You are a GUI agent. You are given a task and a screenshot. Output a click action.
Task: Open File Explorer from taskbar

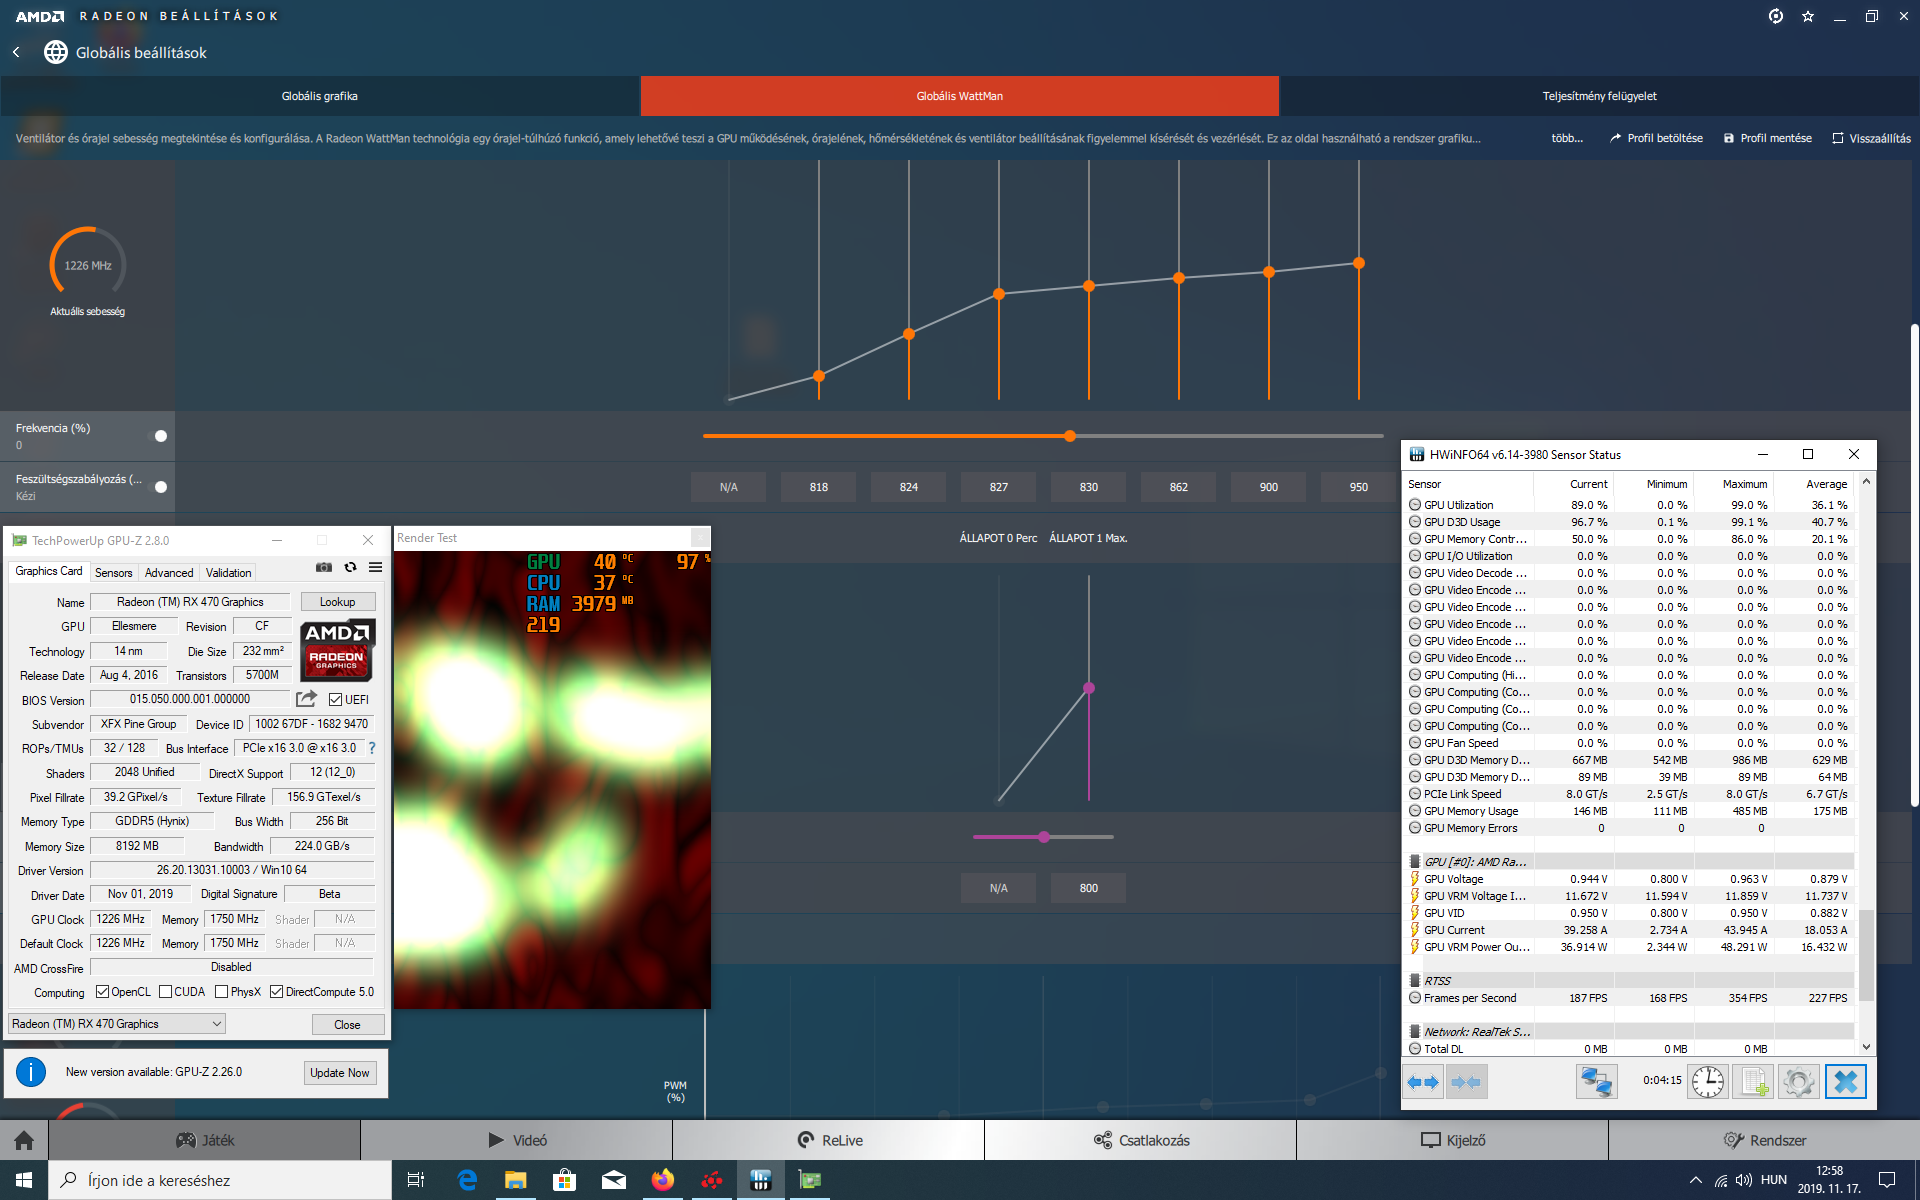[516, 1180]
